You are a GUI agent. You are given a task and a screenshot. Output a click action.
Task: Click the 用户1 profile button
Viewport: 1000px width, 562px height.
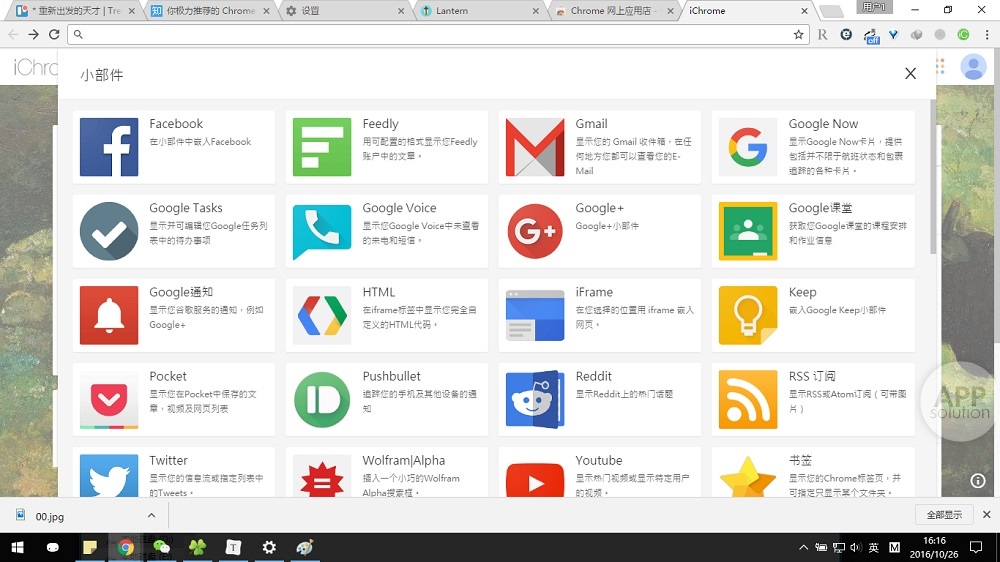876,7
